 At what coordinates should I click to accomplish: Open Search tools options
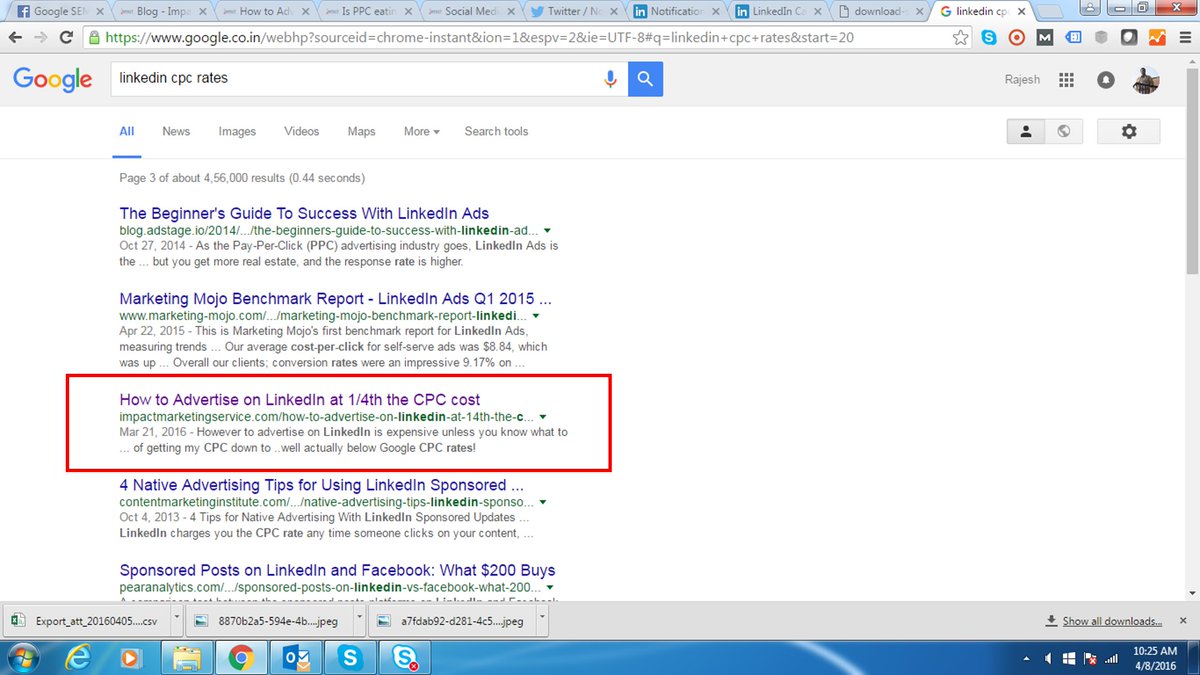point(496,131)
